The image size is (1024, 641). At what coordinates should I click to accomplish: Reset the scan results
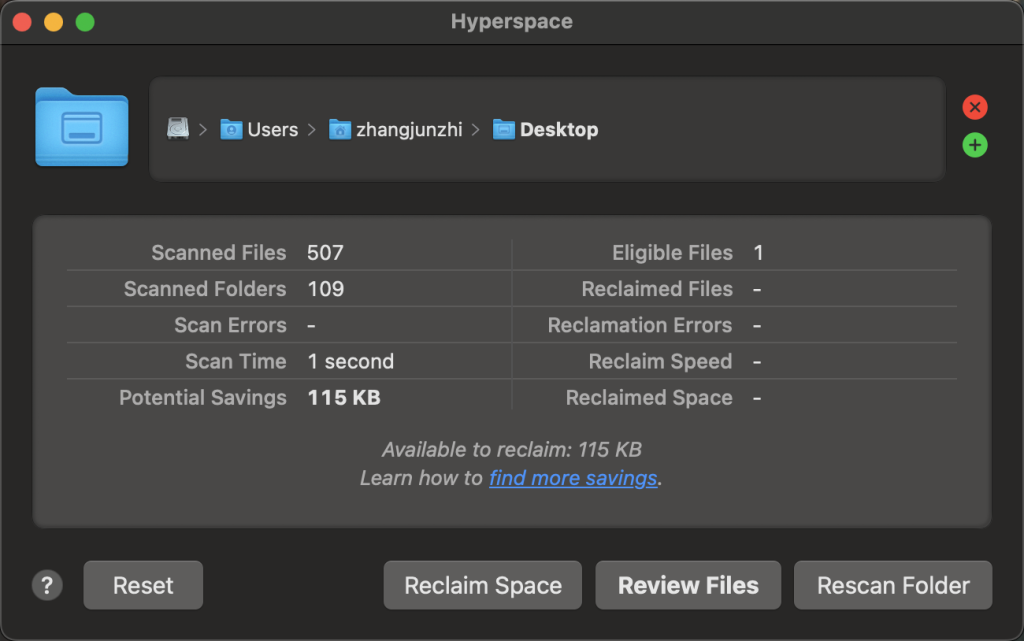(142, 585)
